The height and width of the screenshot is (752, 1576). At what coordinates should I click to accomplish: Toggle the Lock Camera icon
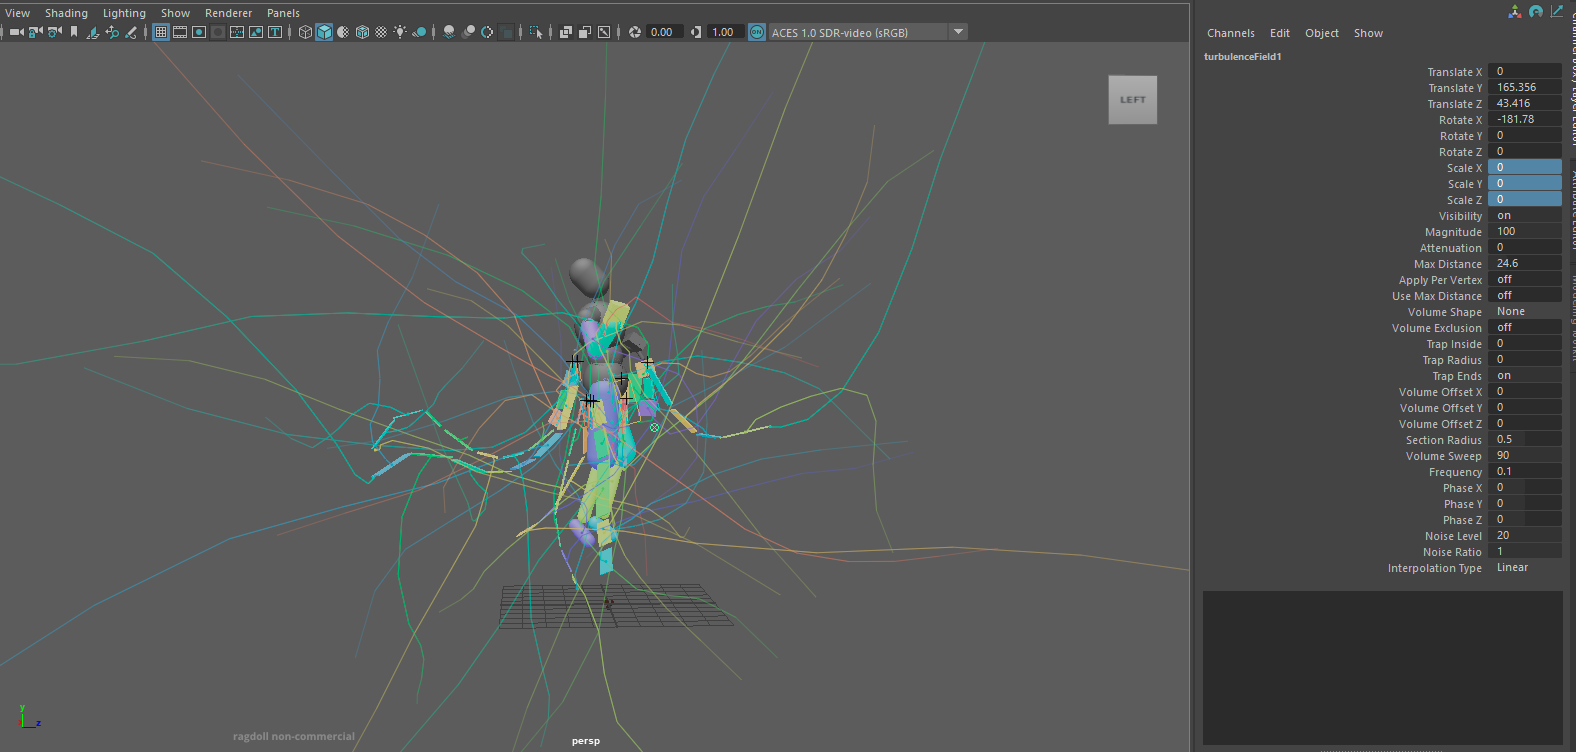tap(35, 32)
